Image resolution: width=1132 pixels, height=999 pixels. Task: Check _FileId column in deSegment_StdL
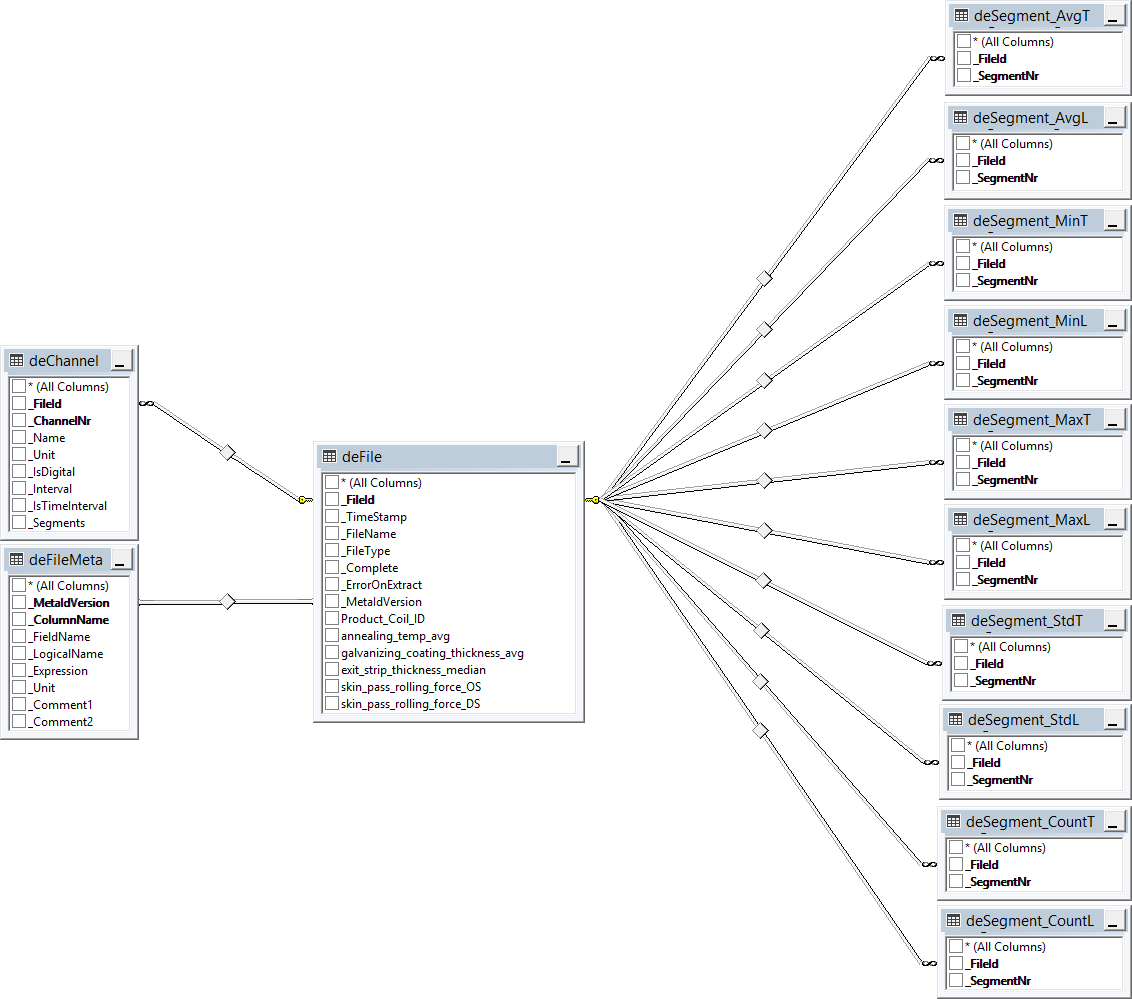958,762
